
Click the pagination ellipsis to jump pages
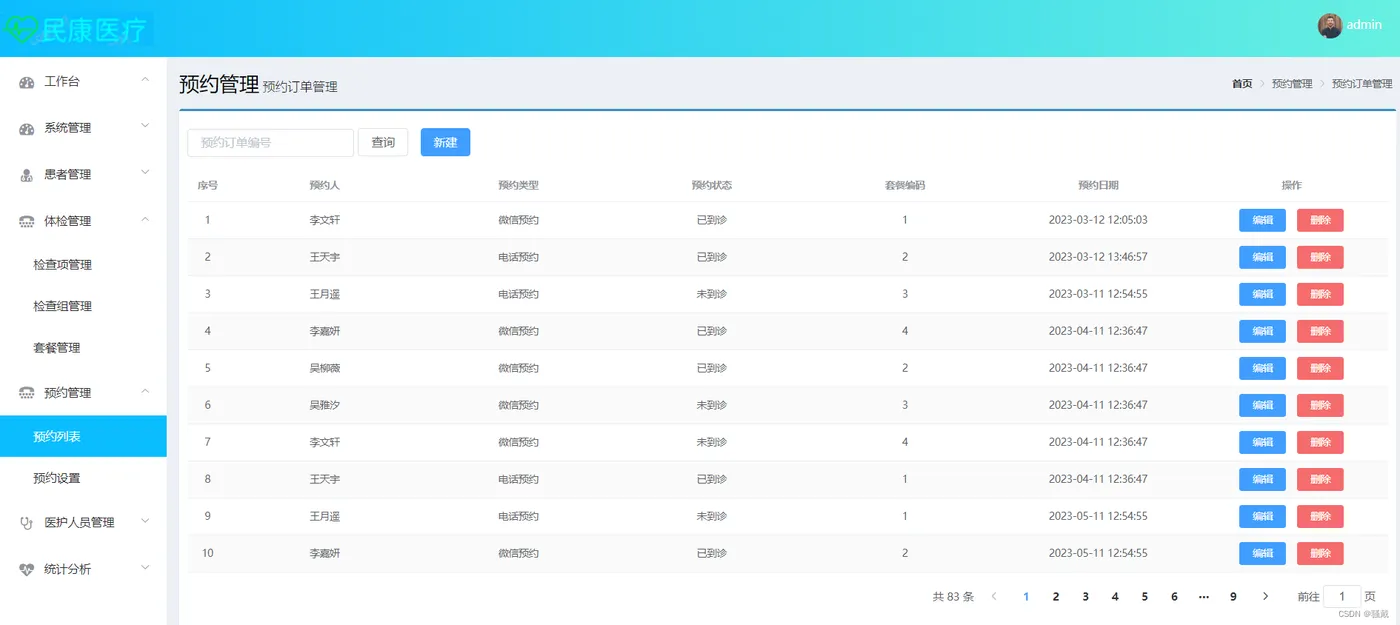tap(1203, 597)
